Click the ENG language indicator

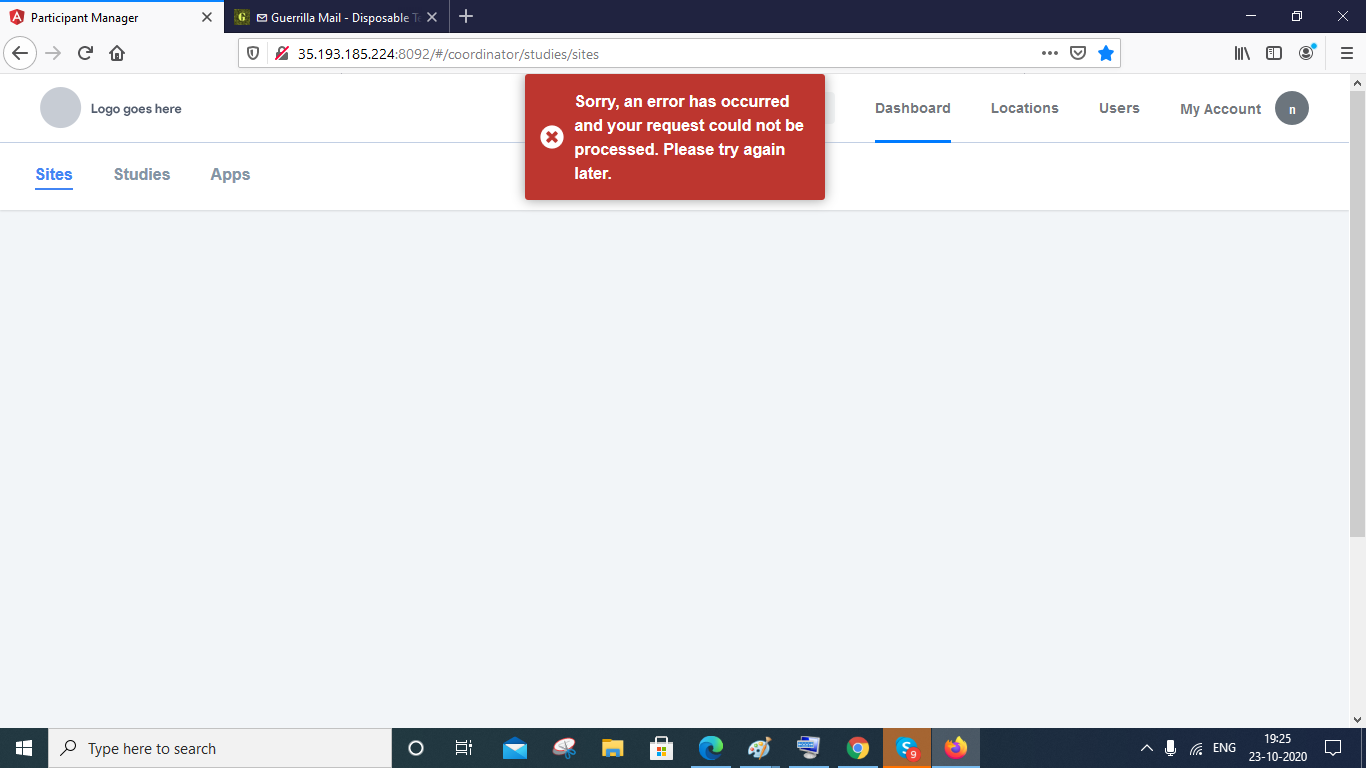[1224, 748]
